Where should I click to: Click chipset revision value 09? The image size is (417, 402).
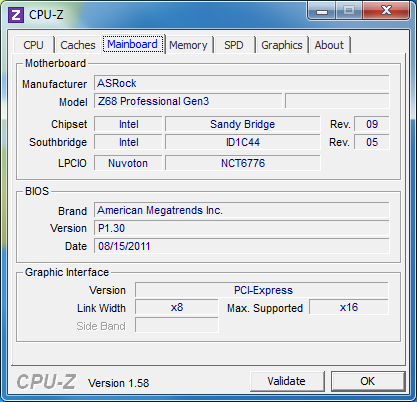coord(372,124)
